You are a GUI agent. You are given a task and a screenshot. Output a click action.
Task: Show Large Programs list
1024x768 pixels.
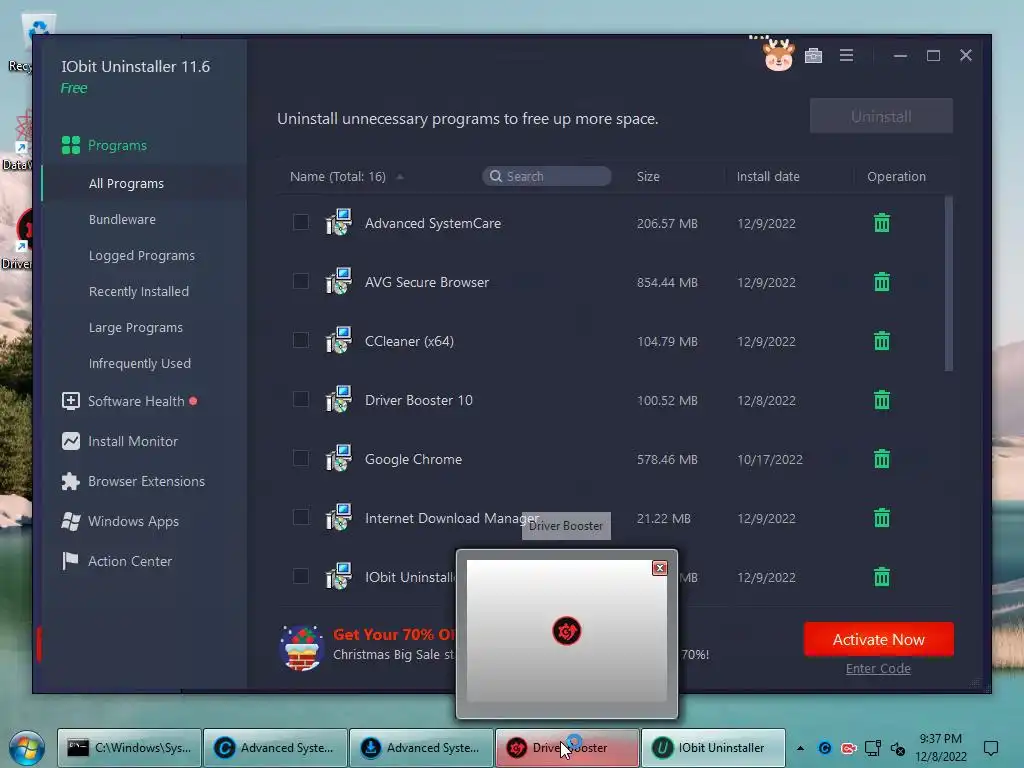coord(135,327)
